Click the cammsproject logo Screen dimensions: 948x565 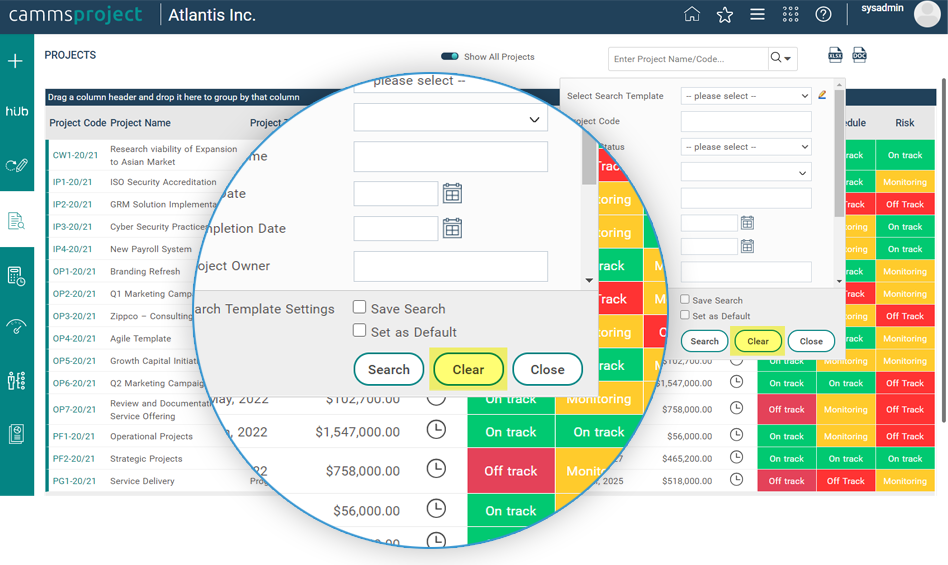click(x=76, y=15)
